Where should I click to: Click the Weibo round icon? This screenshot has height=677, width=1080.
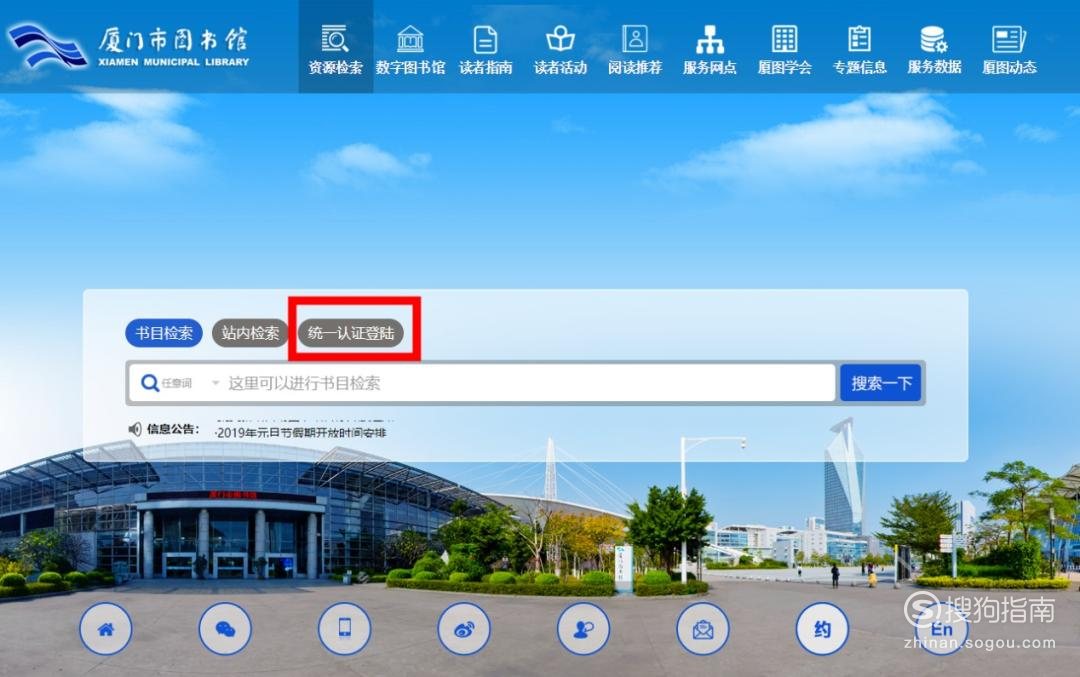tap(464, 629)
